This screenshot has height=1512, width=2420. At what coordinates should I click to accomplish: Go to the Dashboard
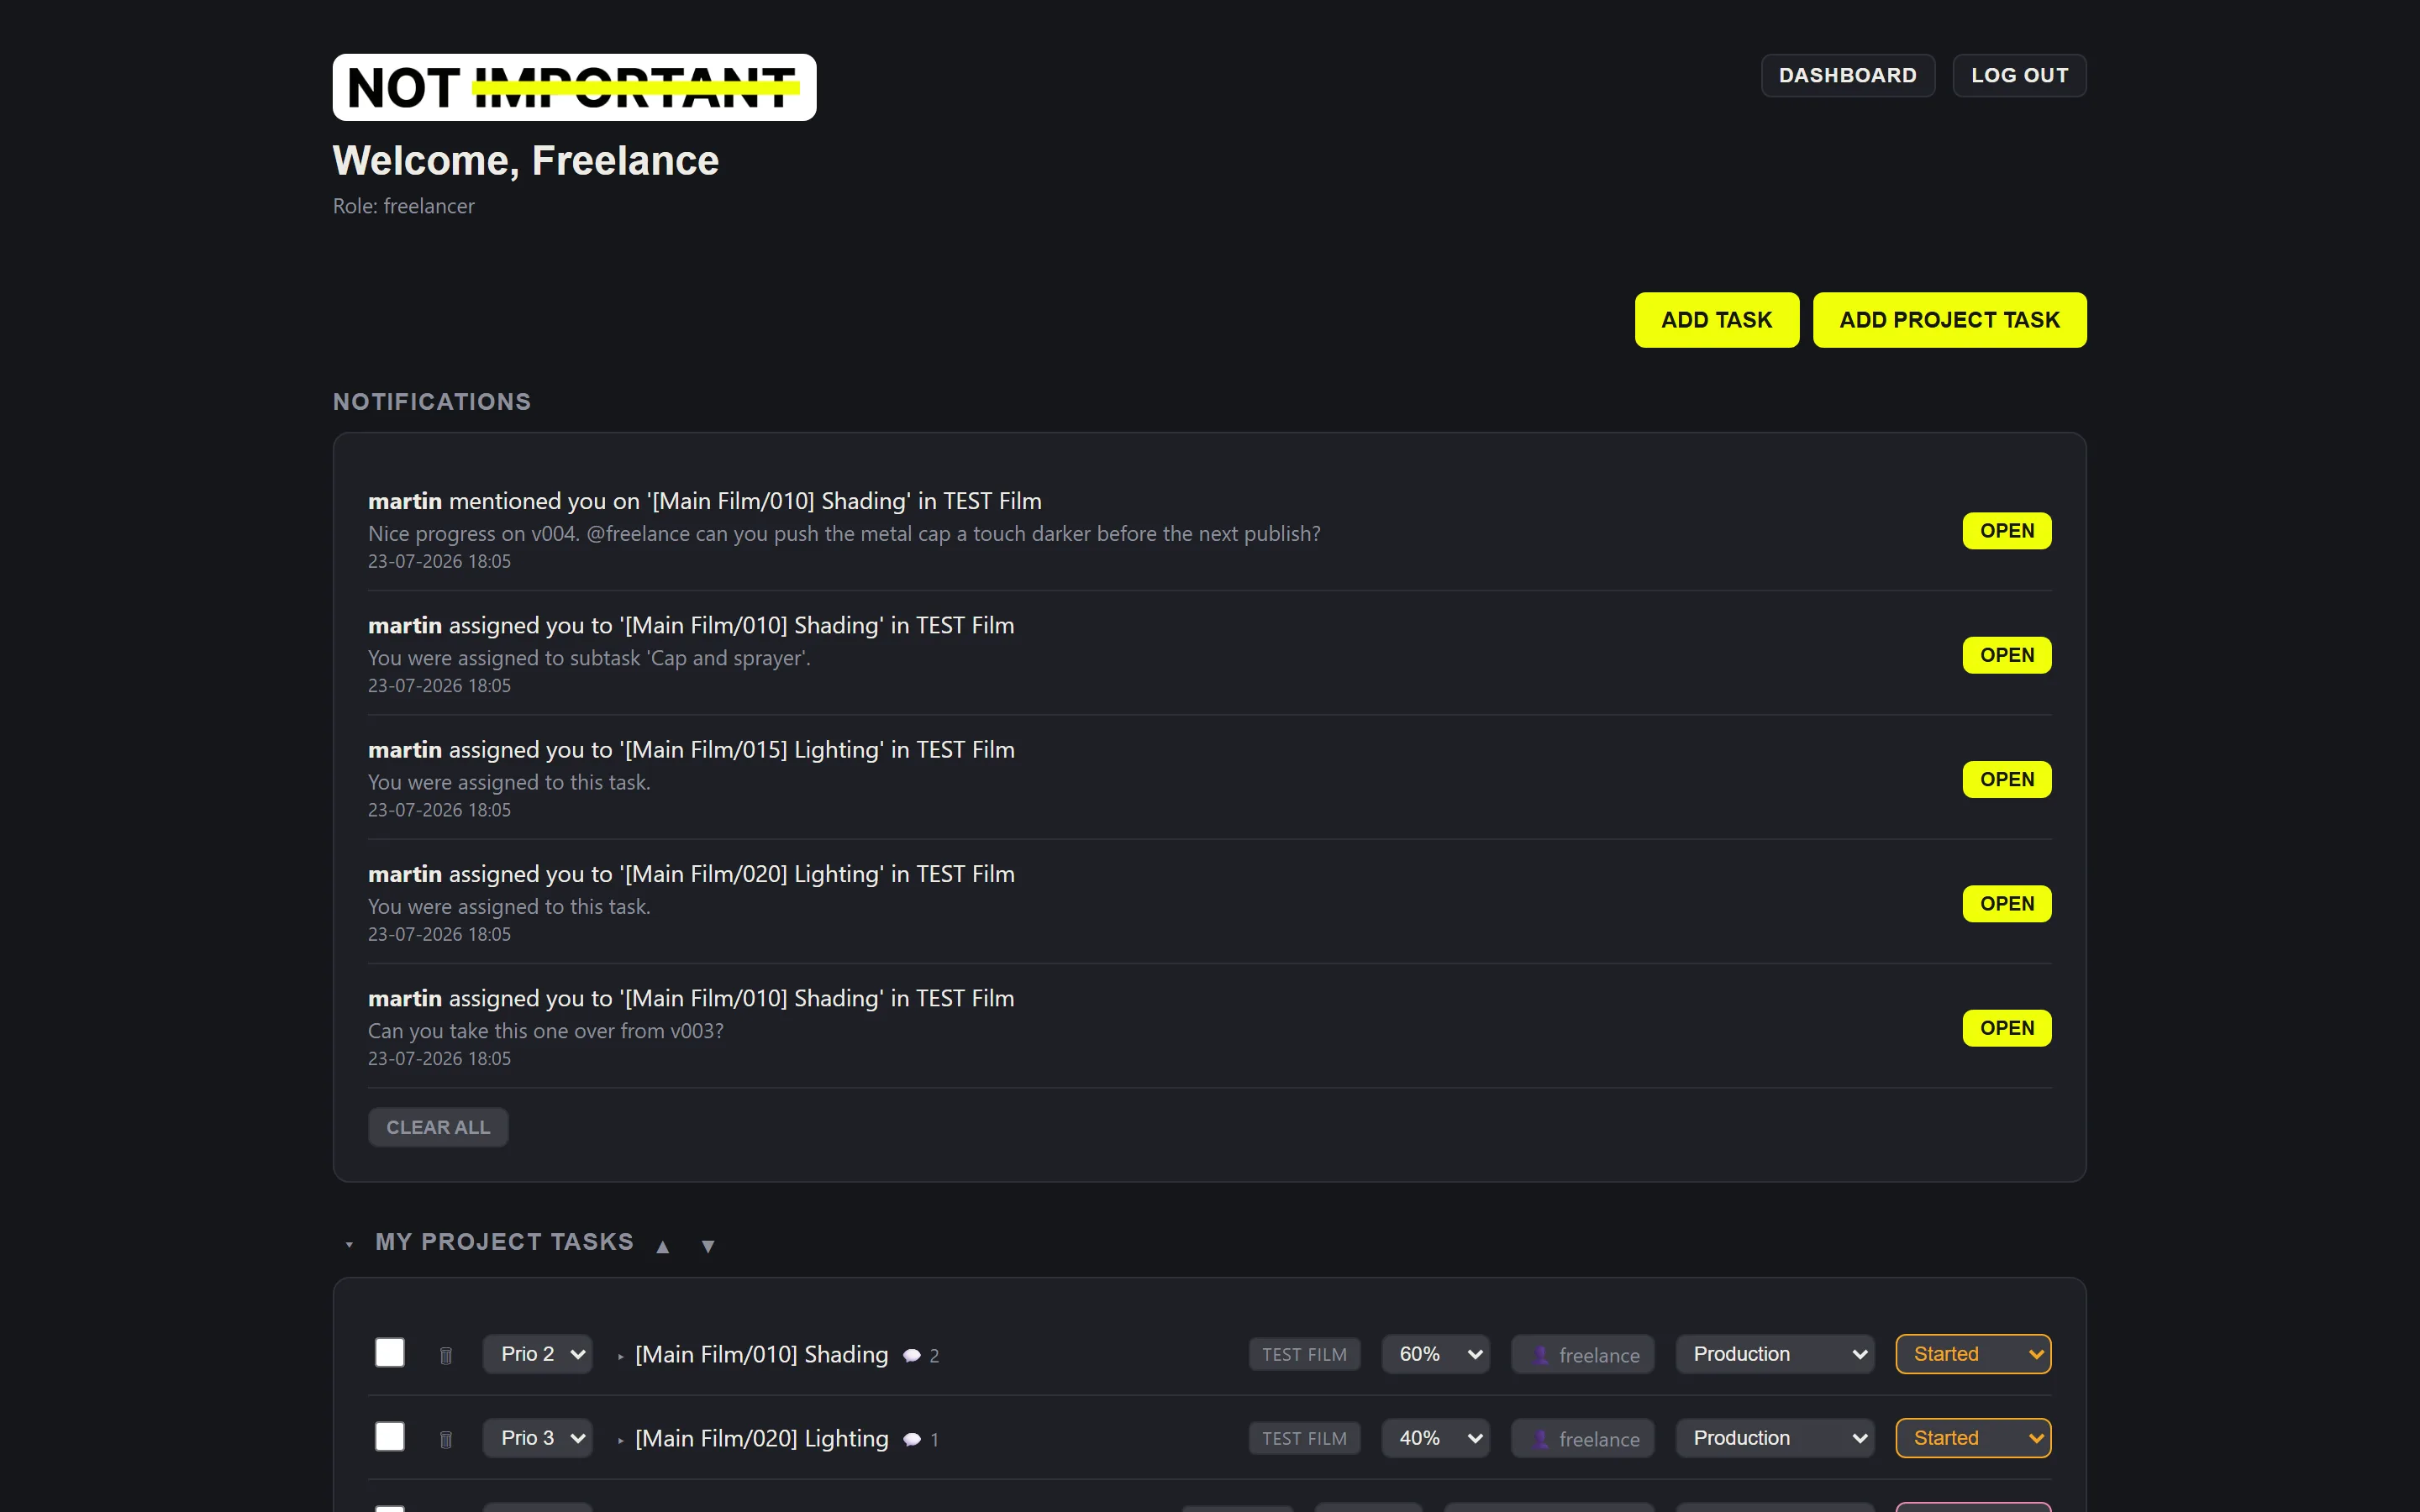pos(1847,75)
